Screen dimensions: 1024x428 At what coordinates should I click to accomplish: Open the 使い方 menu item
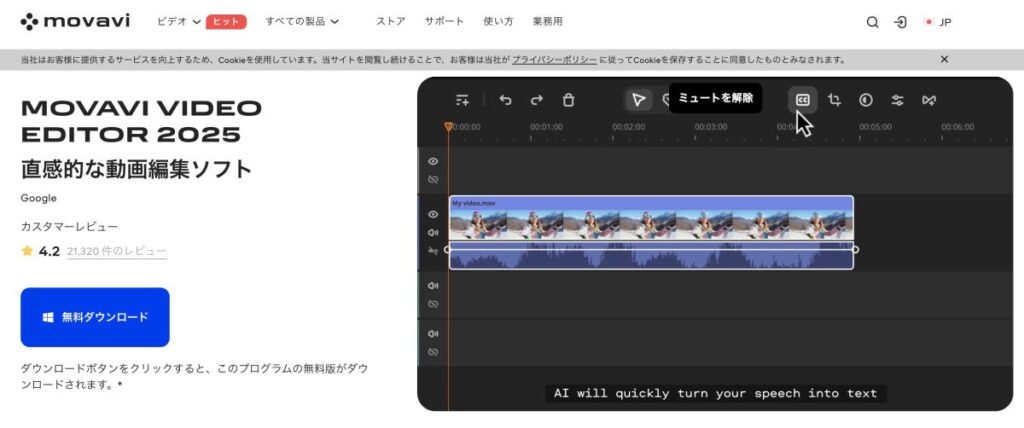[498, 22]
